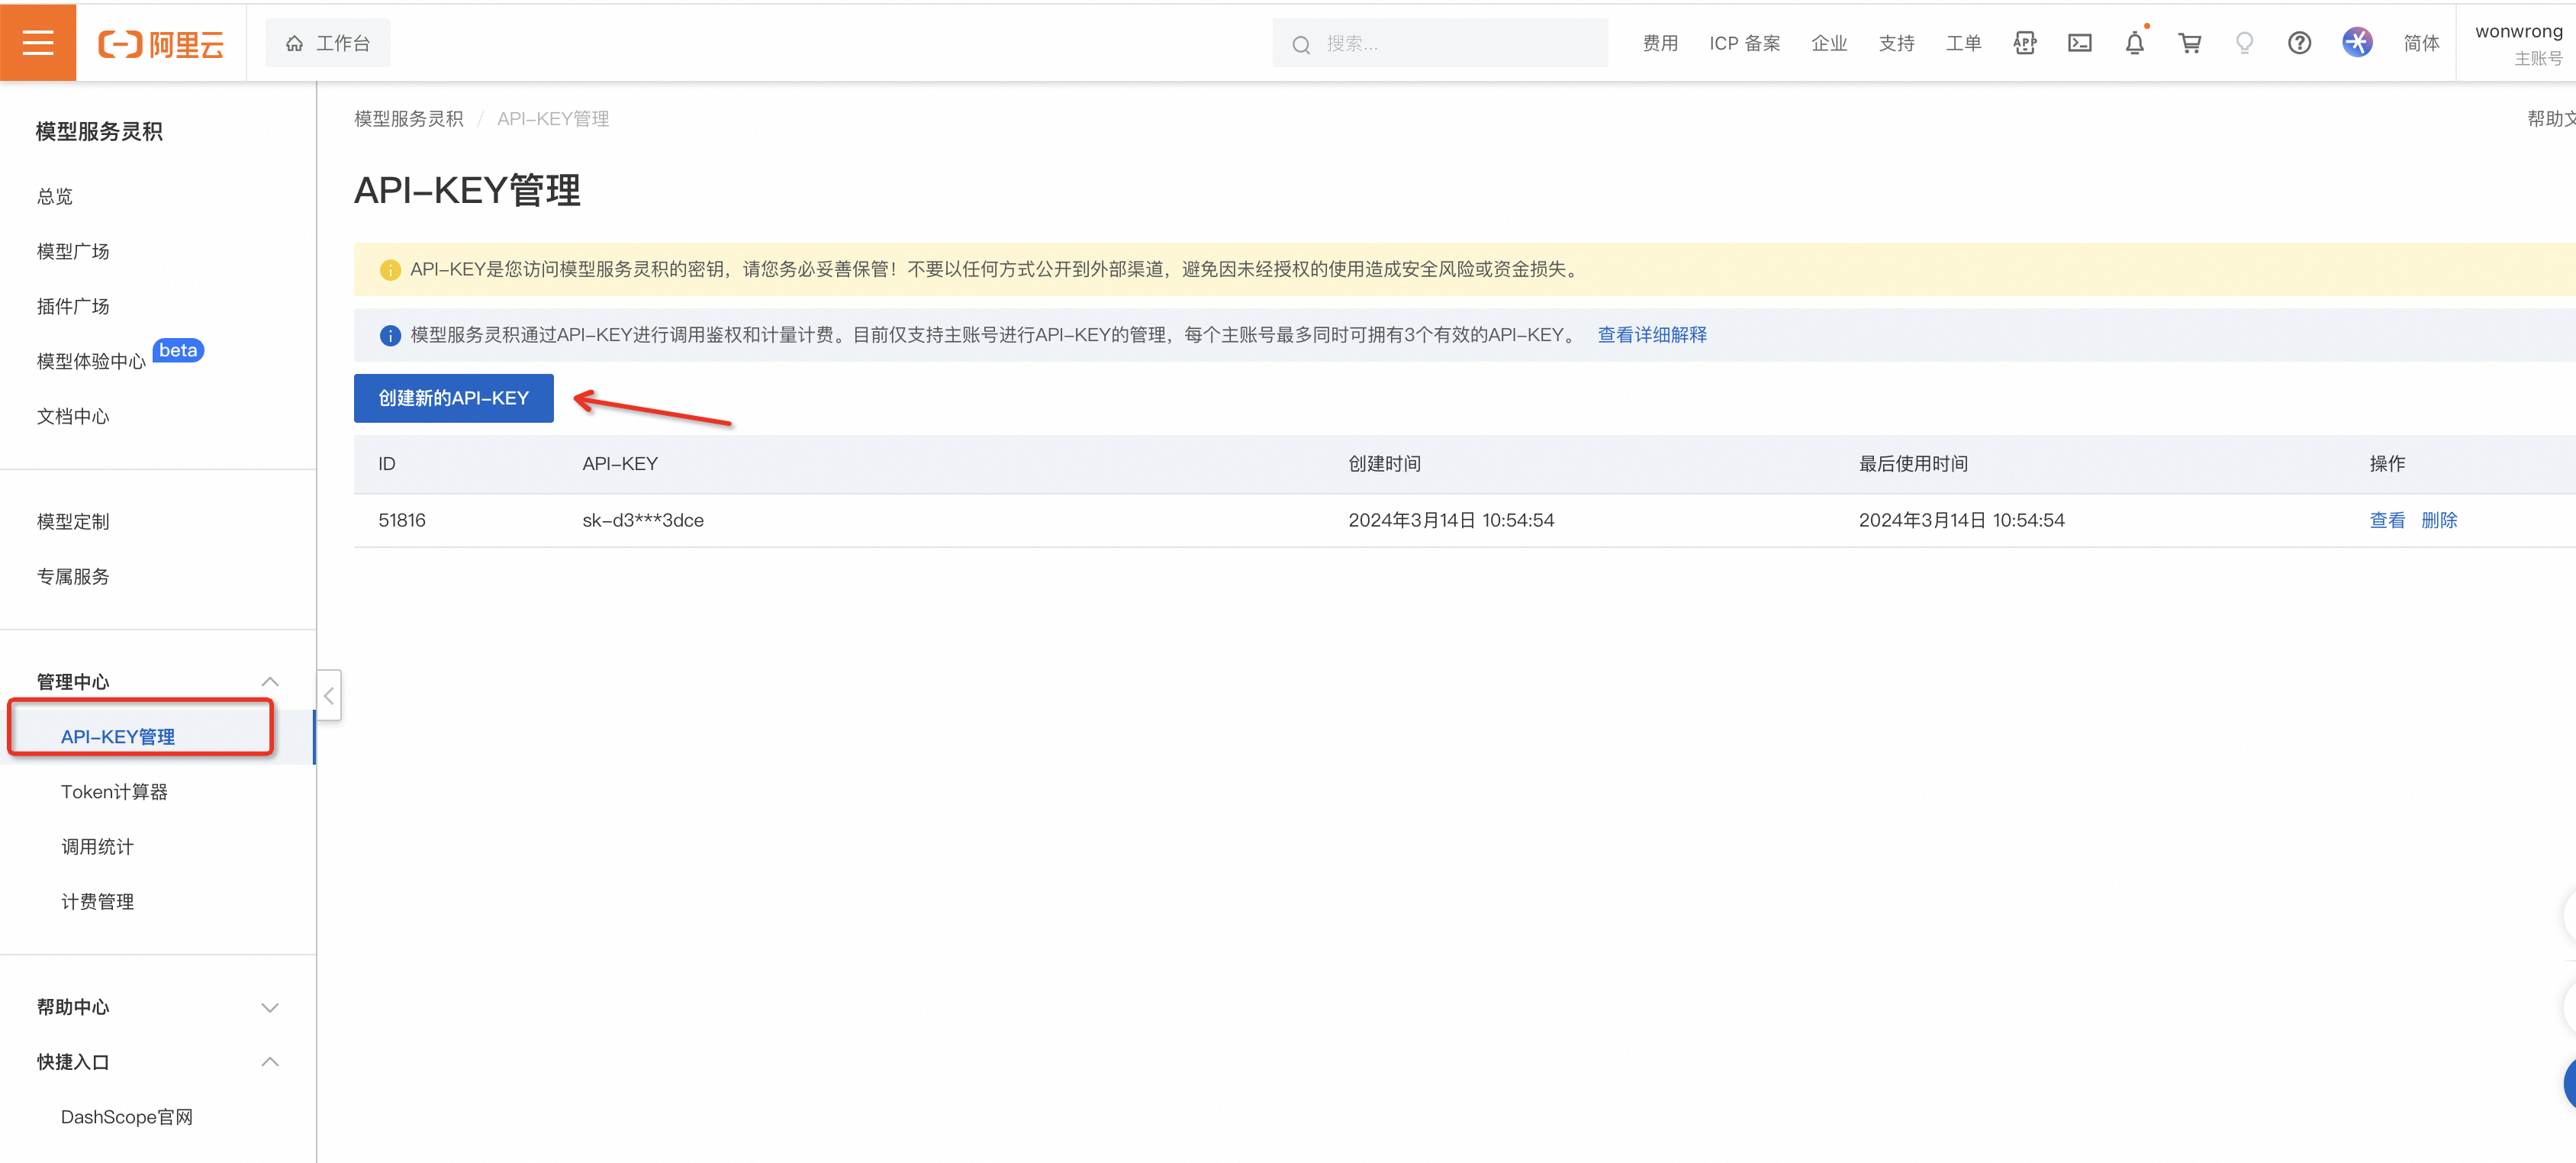This screenshot has width=2576, height=1163.
Task: Switch to the Token计算器 menu item
Action: tap(114, 791)
